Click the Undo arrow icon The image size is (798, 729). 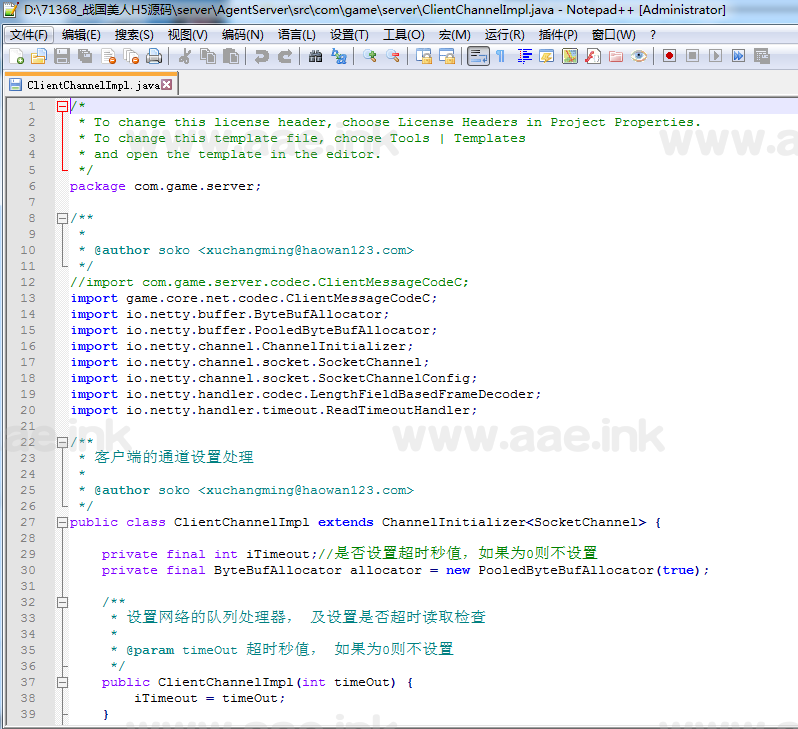coord(262,57)
